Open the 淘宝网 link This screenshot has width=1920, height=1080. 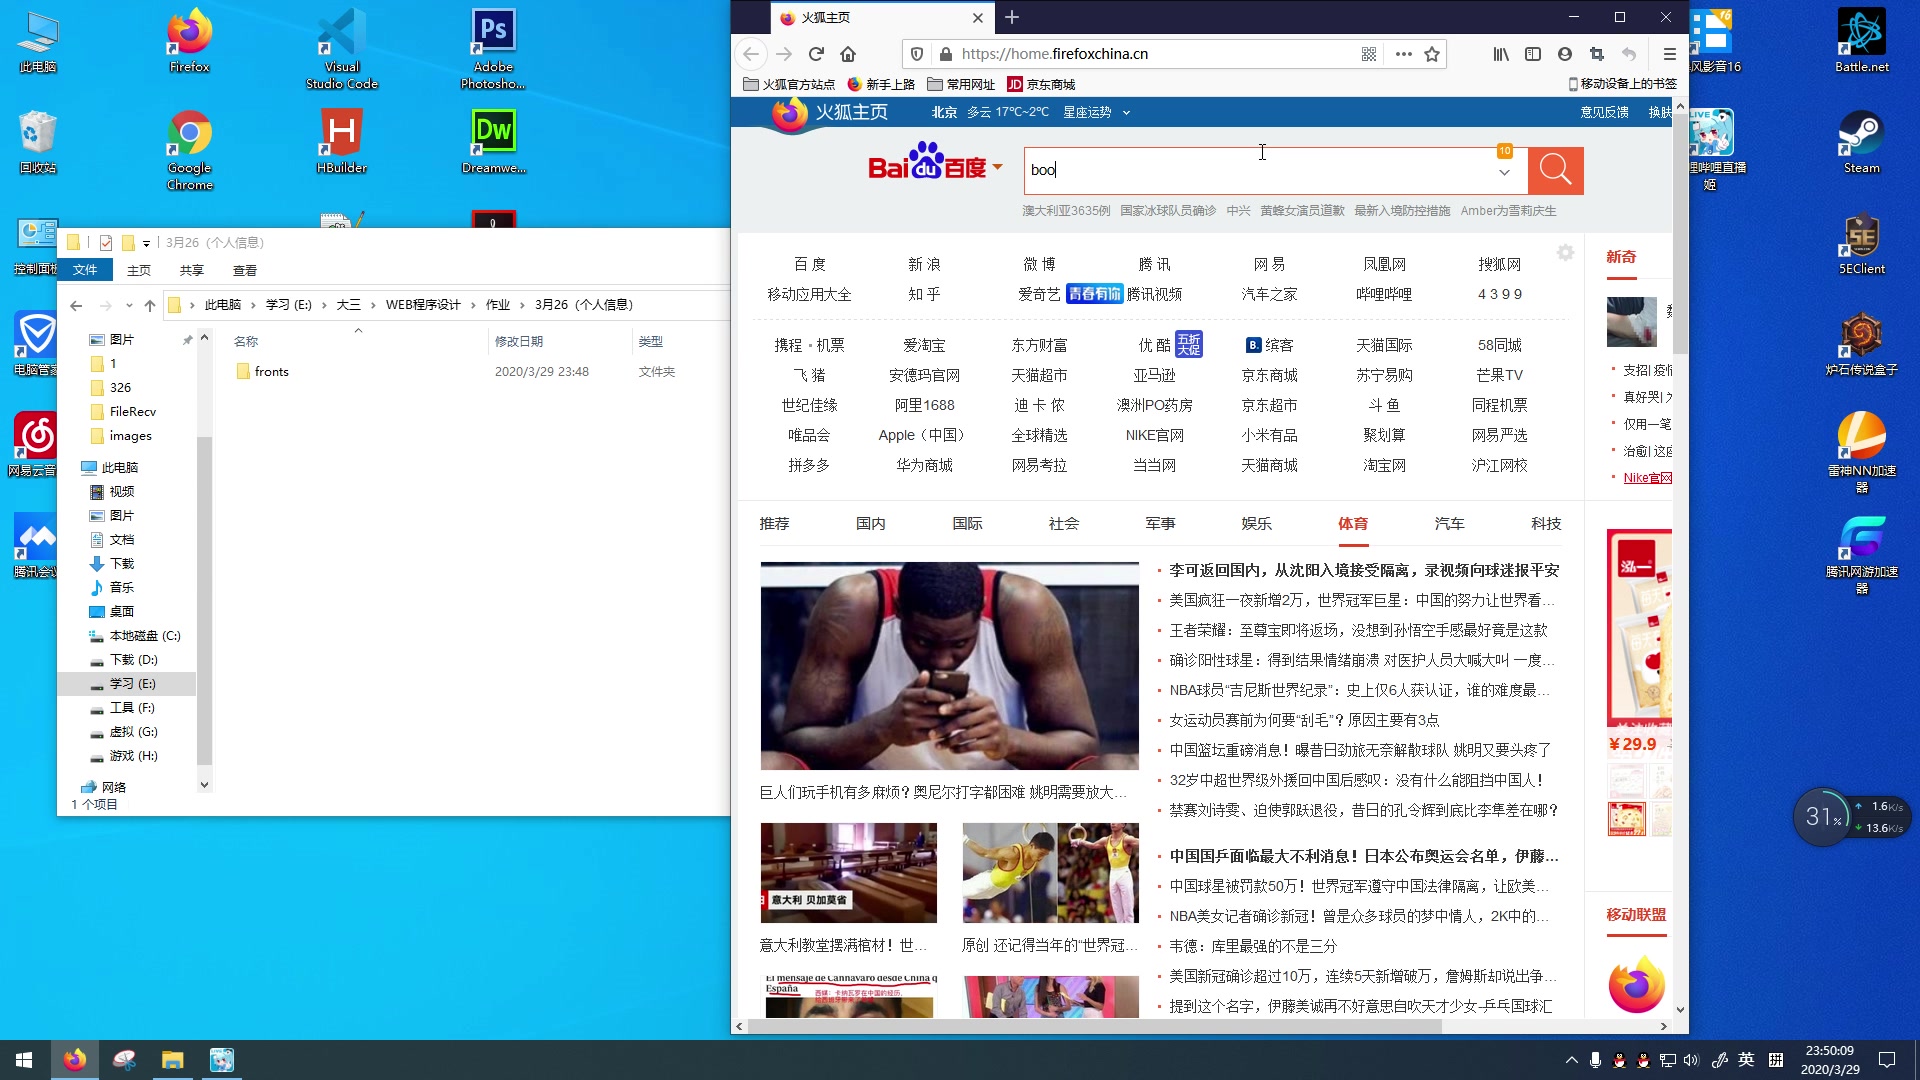(x=1384, y=465)
